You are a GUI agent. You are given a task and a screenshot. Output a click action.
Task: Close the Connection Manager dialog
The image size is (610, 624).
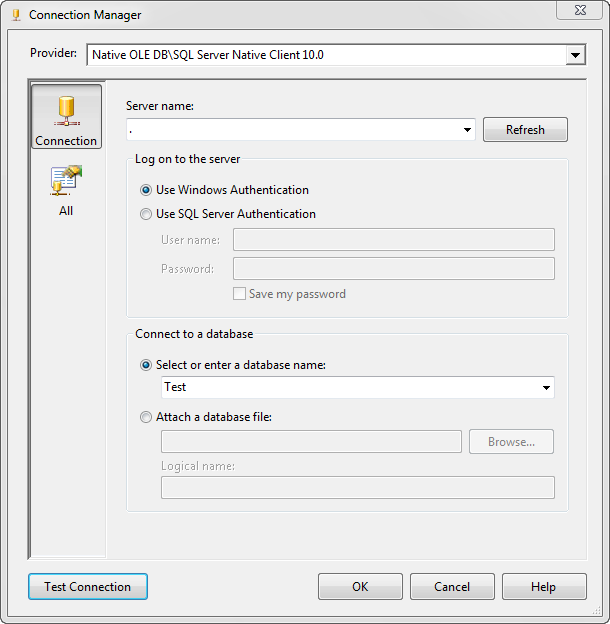[x=579, y=10]
